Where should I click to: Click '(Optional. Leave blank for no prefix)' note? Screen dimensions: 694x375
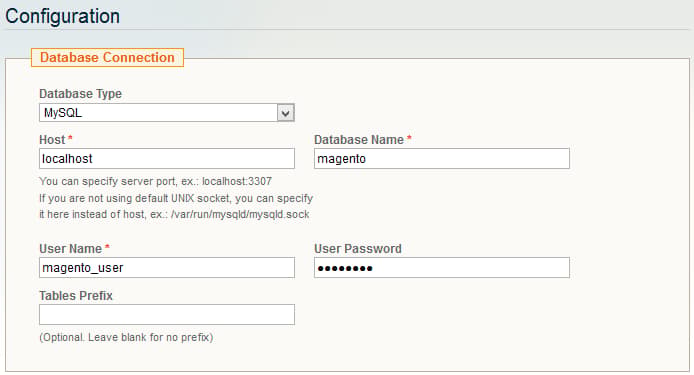click(x=126, y=337)
